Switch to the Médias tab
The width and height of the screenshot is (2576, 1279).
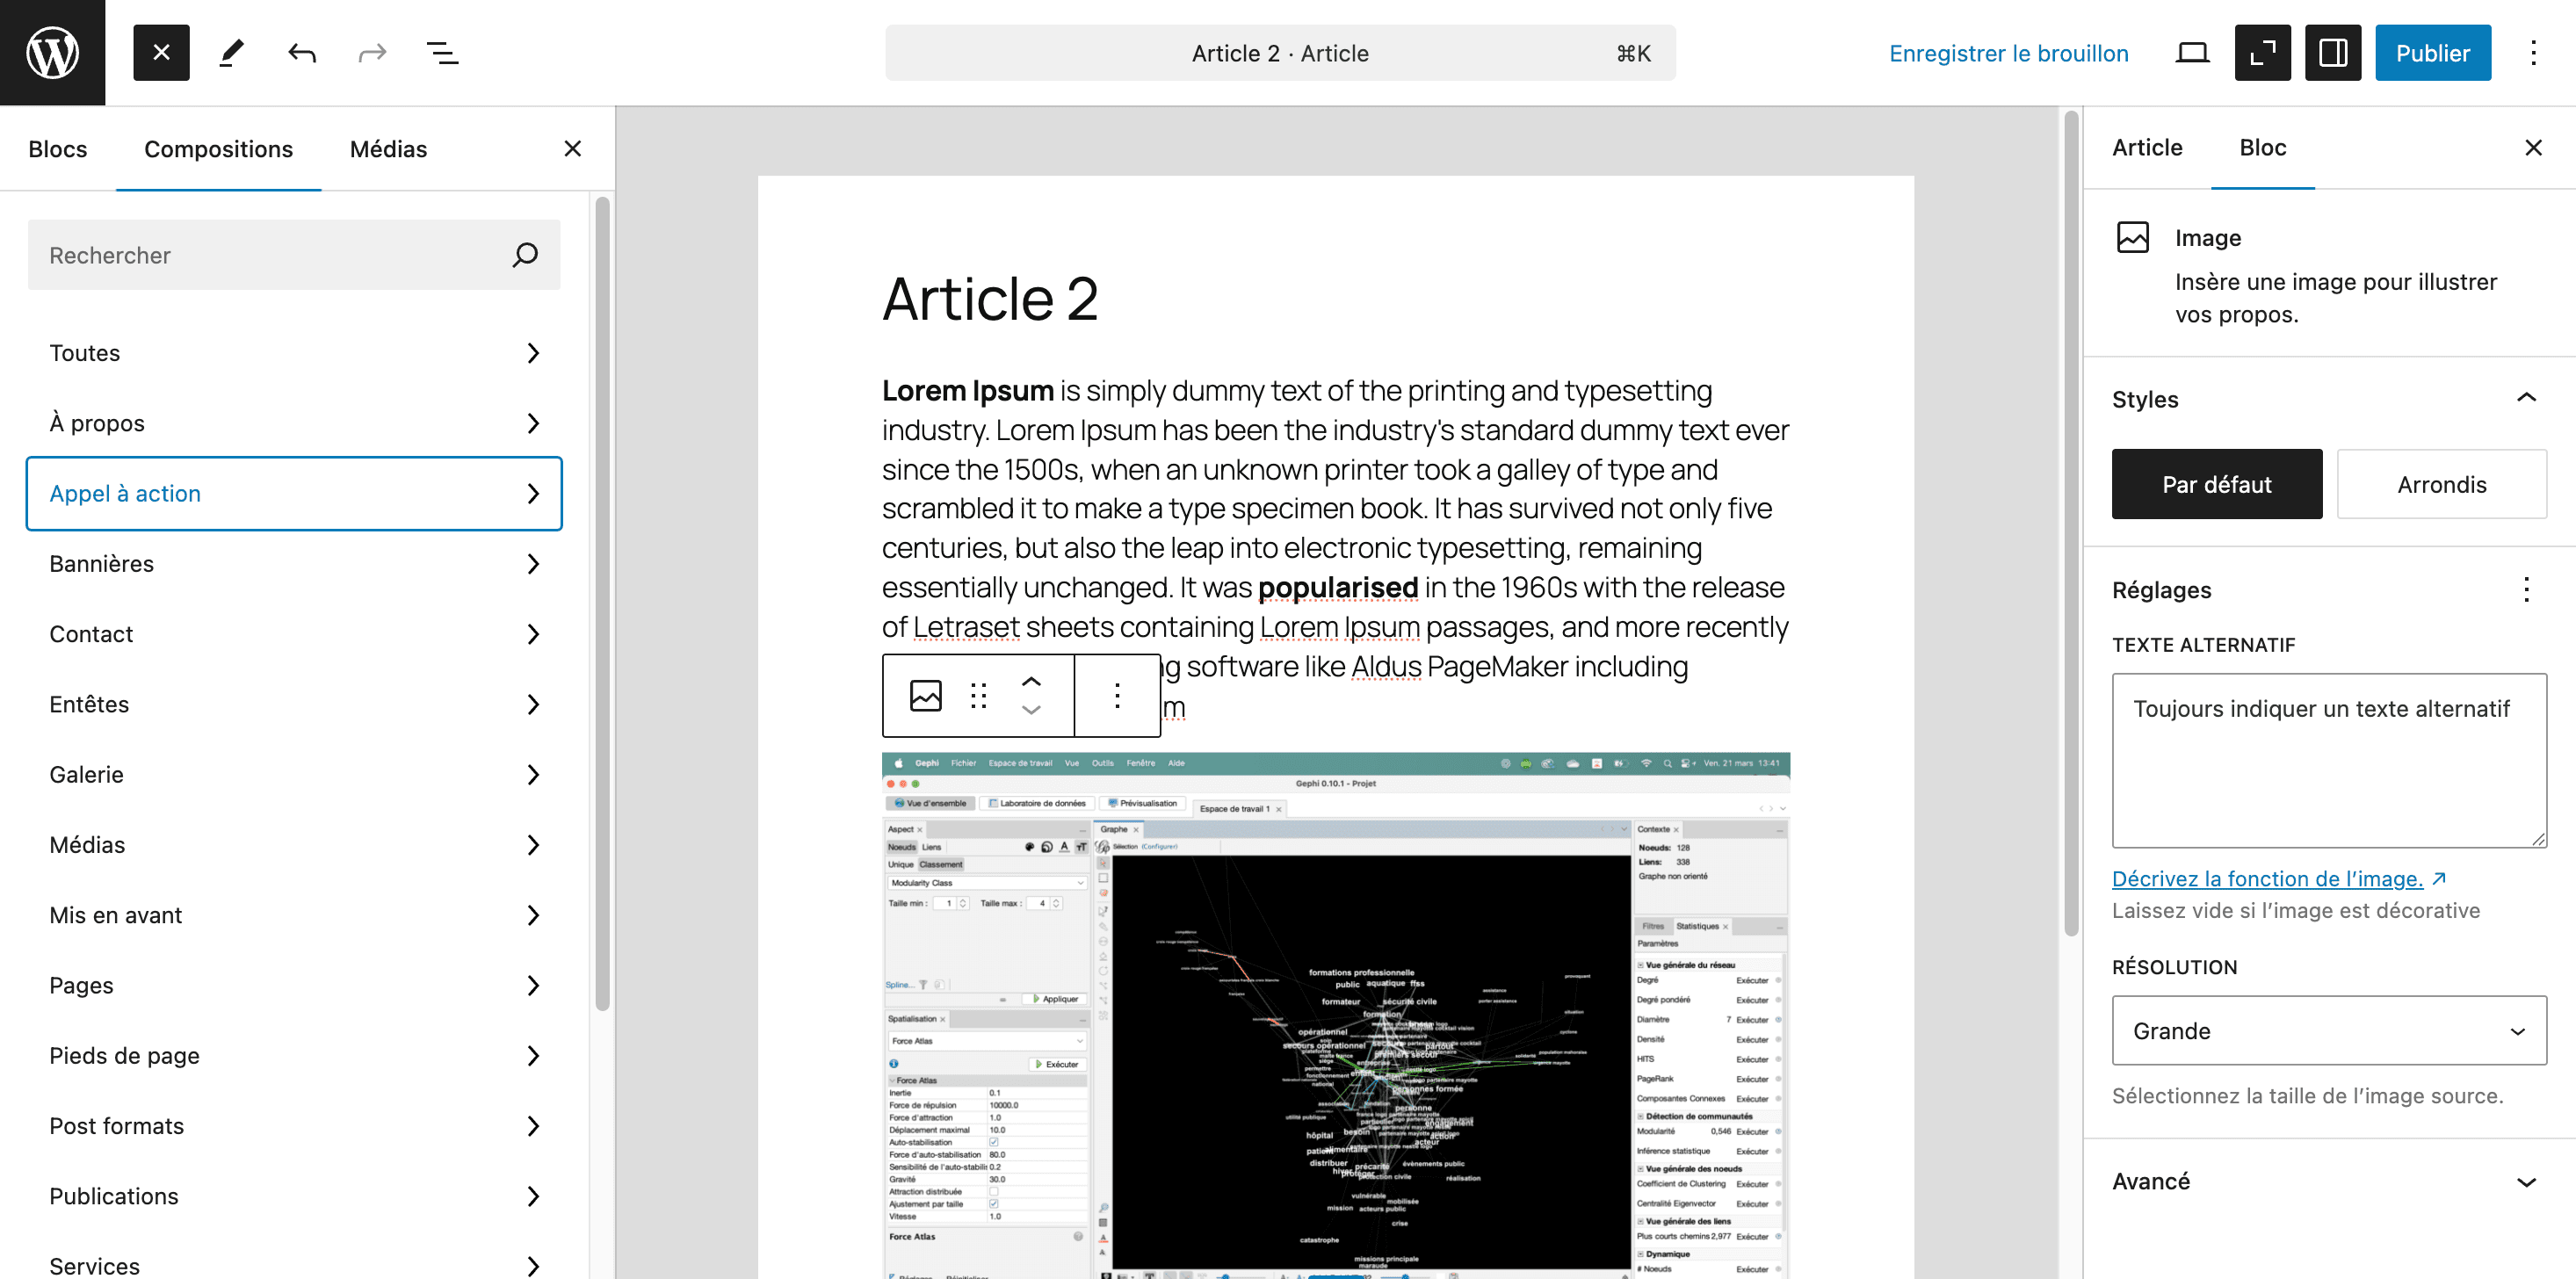coord(388,149)
